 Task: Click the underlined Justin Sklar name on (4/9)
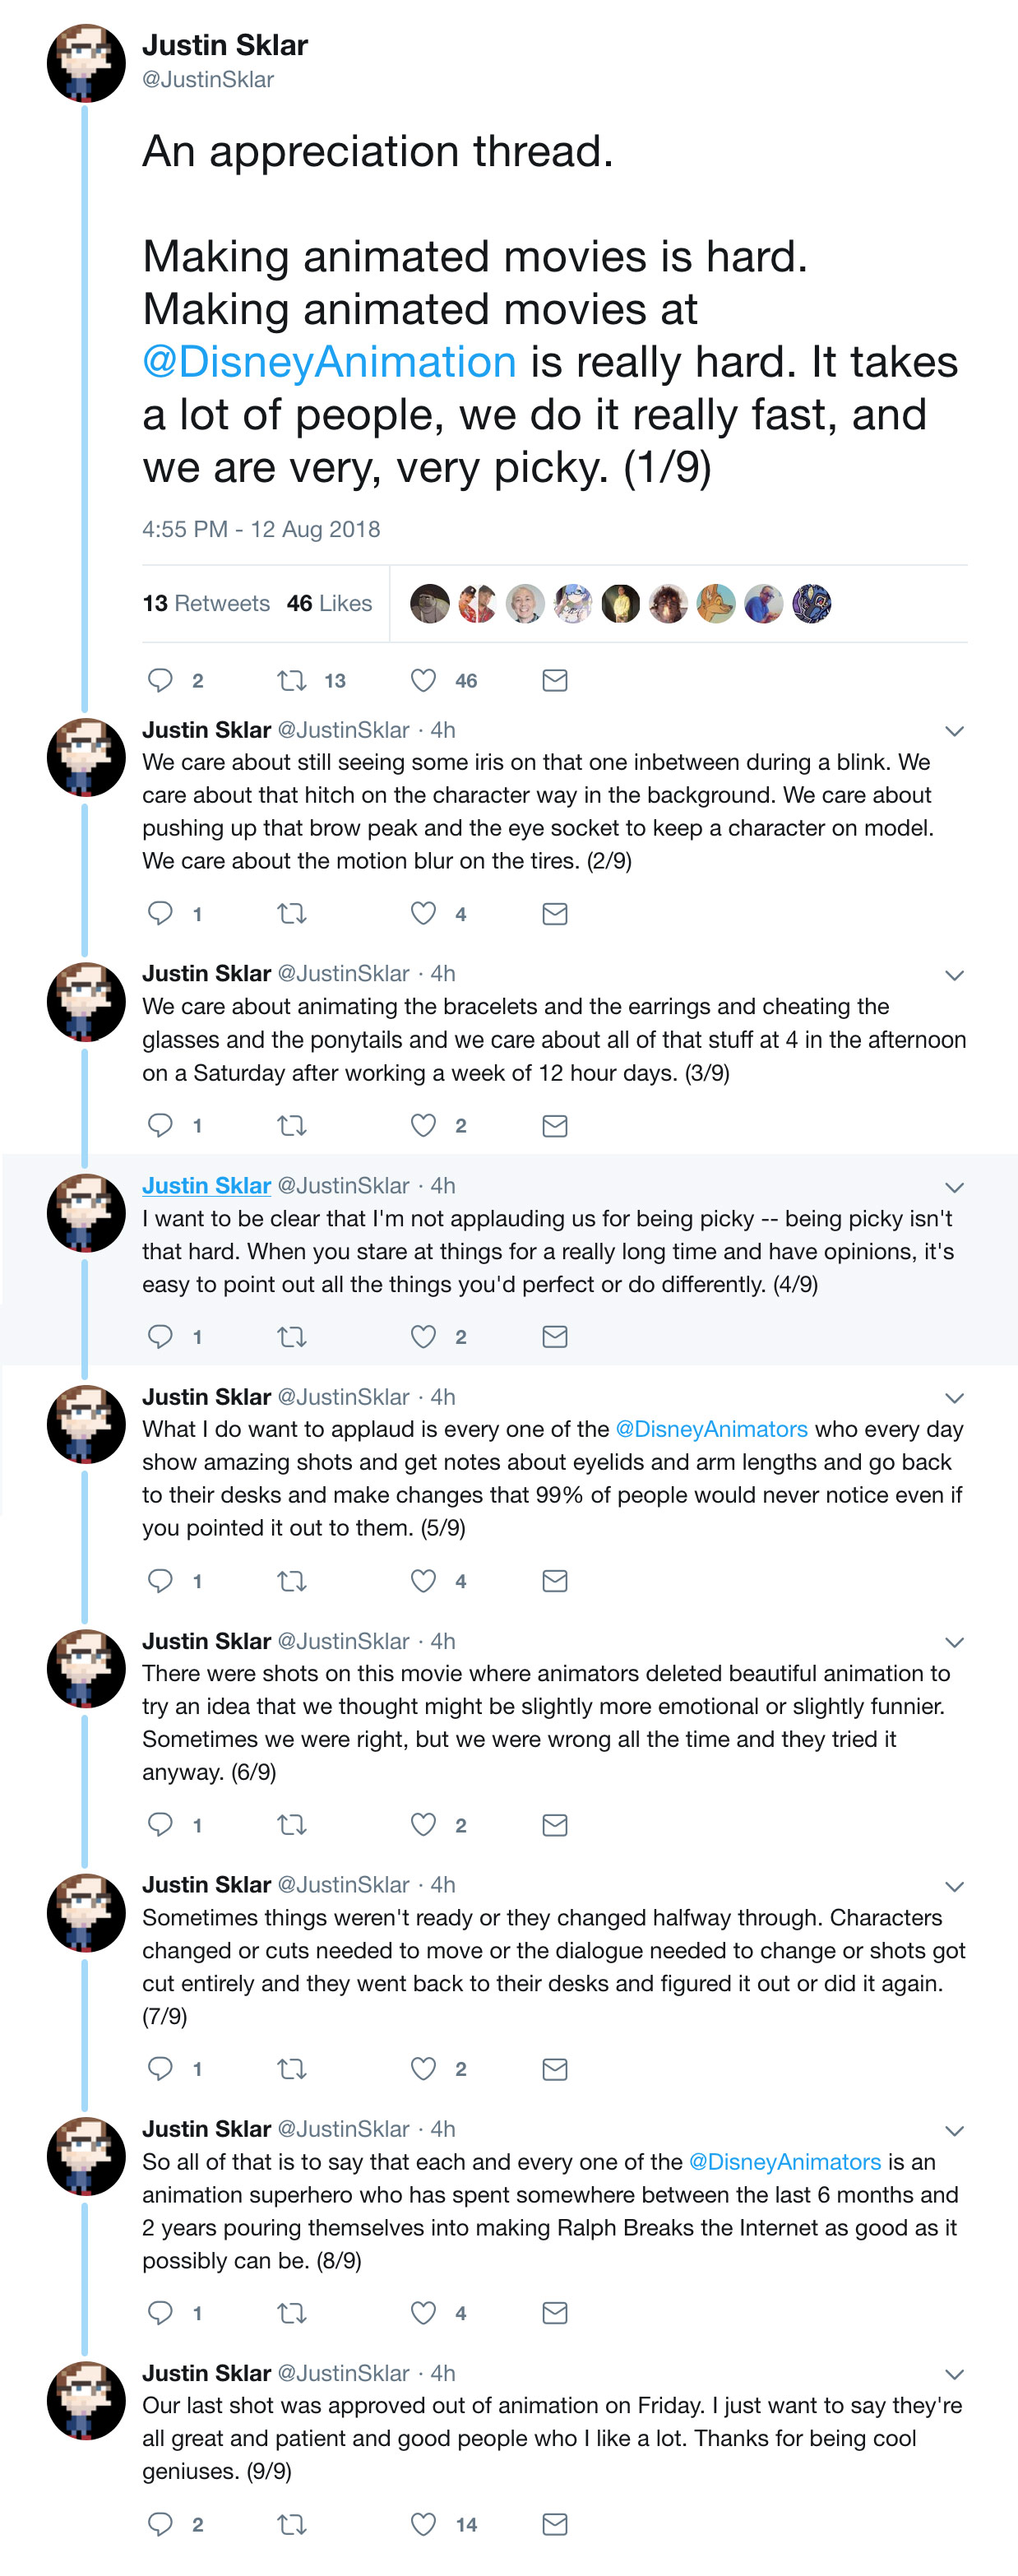[206, 1185]
